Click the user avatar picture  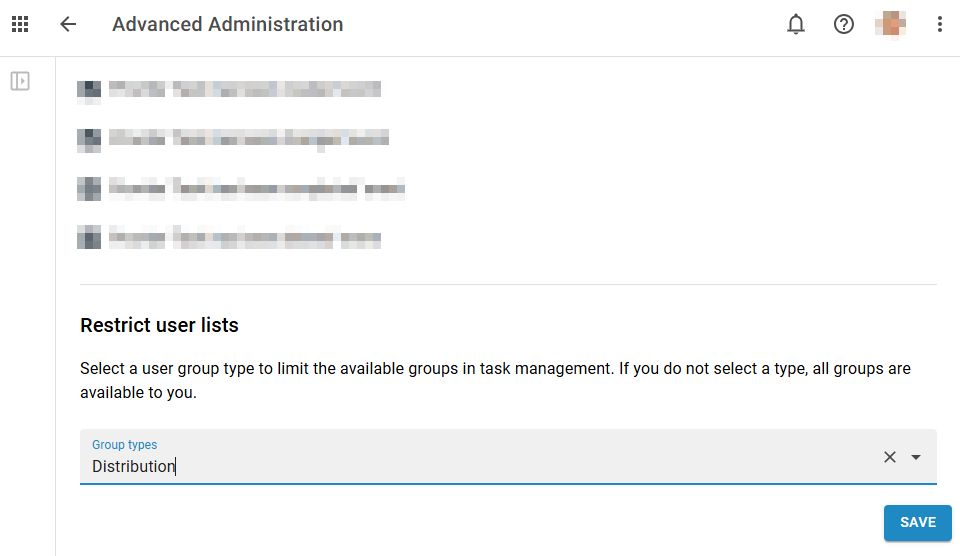890,25
